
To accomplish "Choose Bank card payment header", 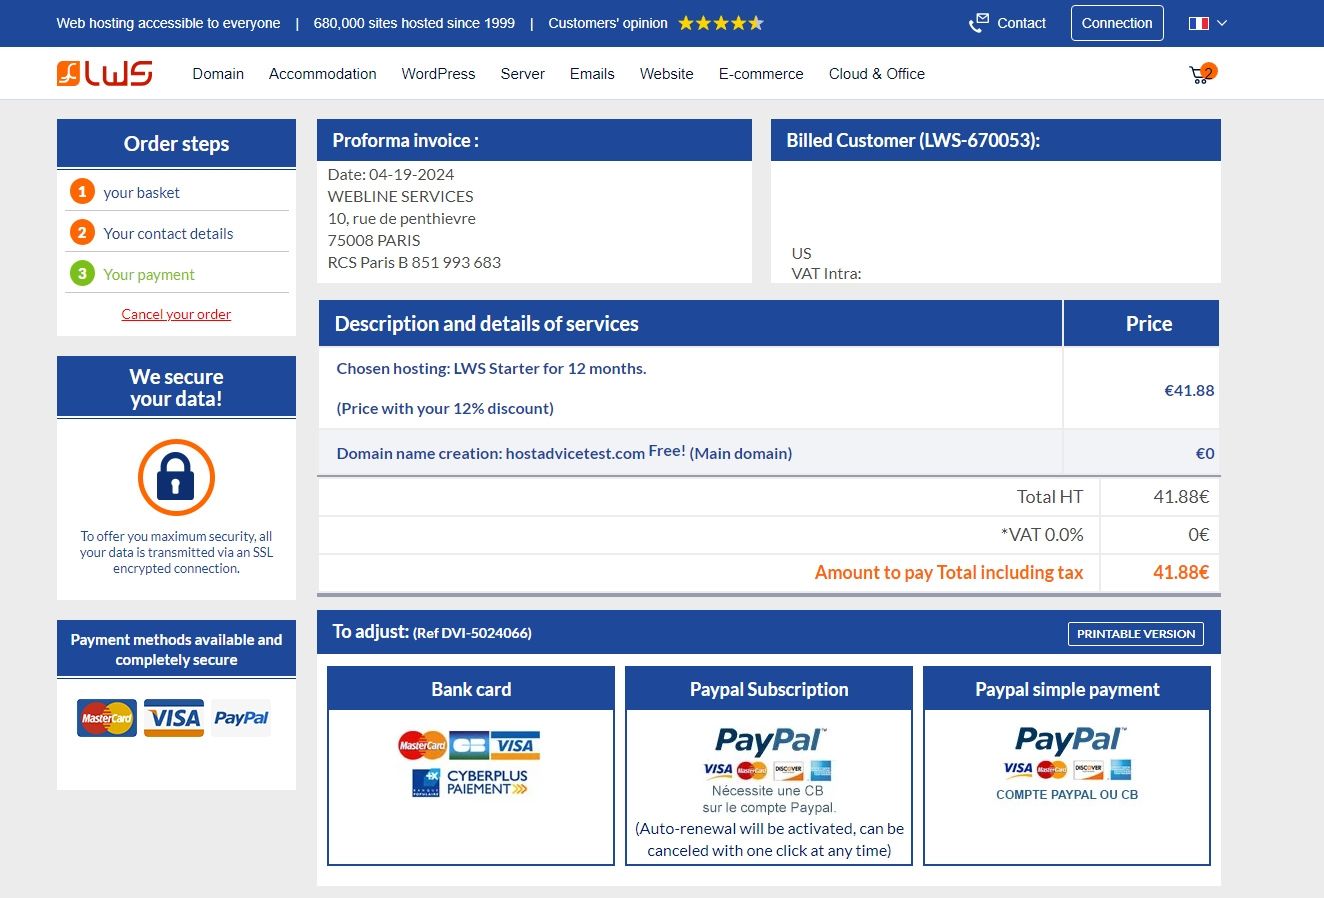I will [x=471, y=689].
